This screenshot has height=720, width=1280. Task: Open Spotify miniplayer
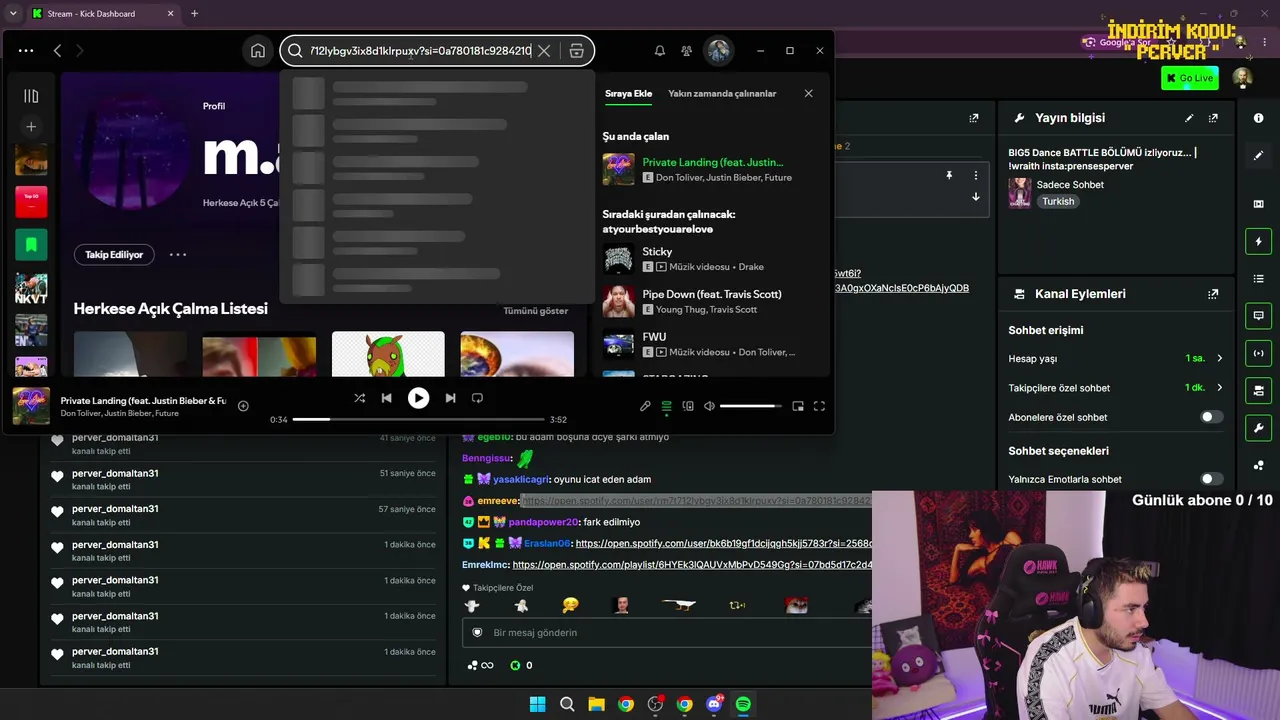pos(798,406)
